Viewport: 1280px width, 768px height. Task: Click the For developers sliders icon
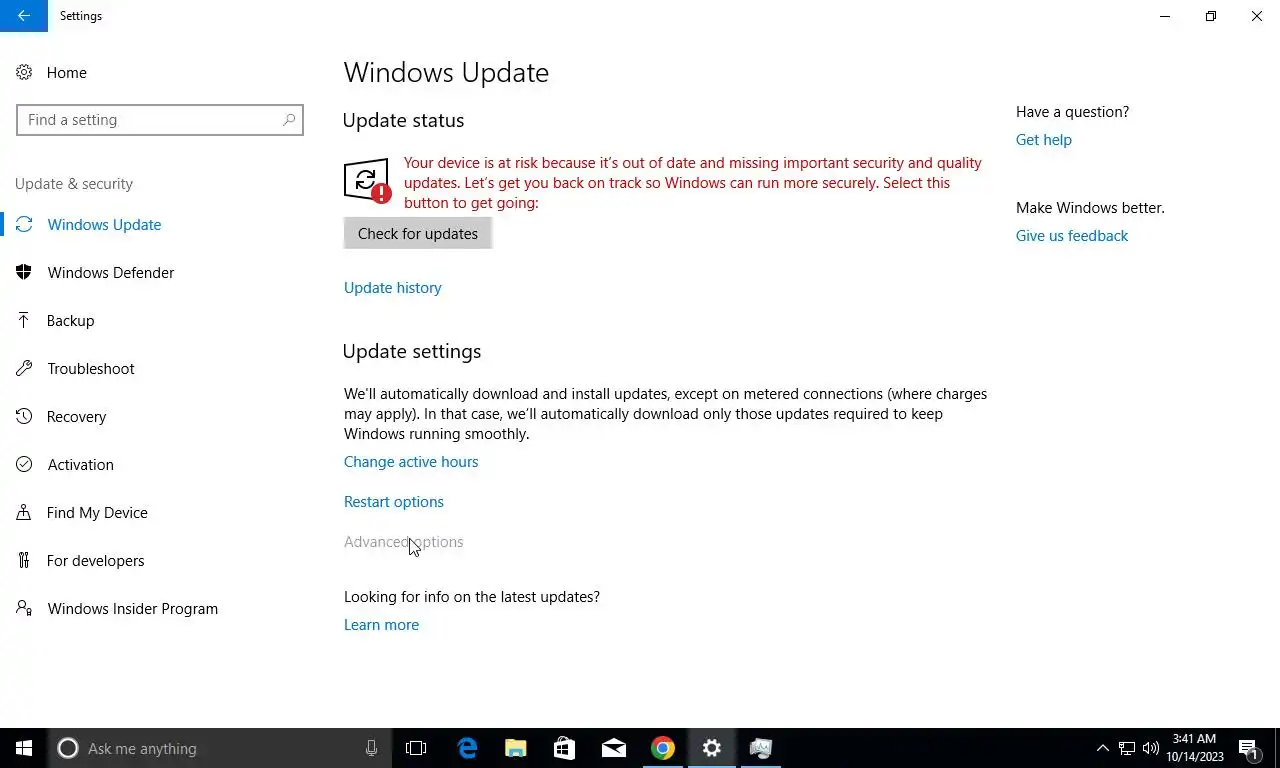click(24, 561)
